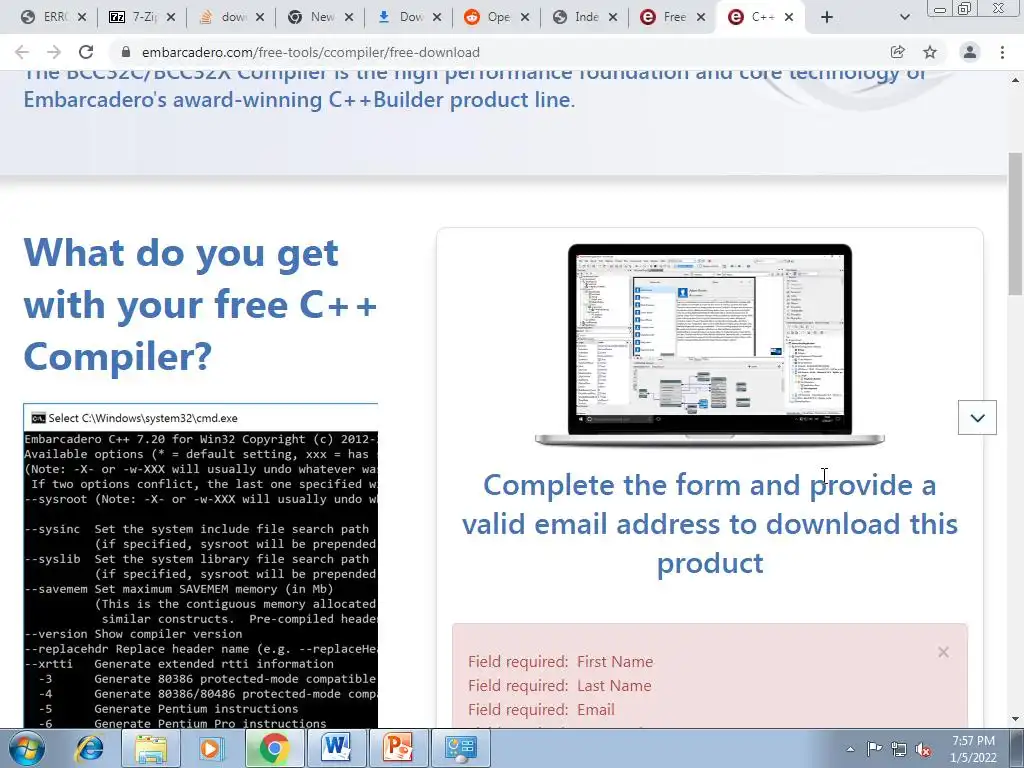Click the down chevron button on page
Viewport: 1024px width, 768px height.
(977, 417)
